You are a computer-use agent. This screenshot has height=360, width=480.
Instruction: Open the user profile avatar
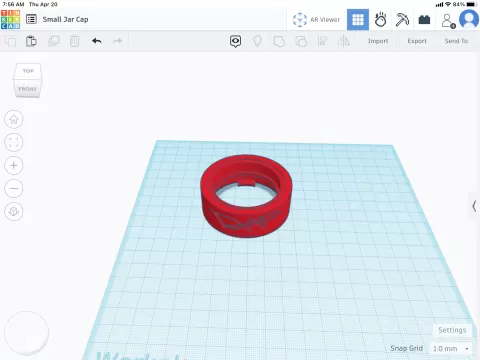[x=469, y=19]
